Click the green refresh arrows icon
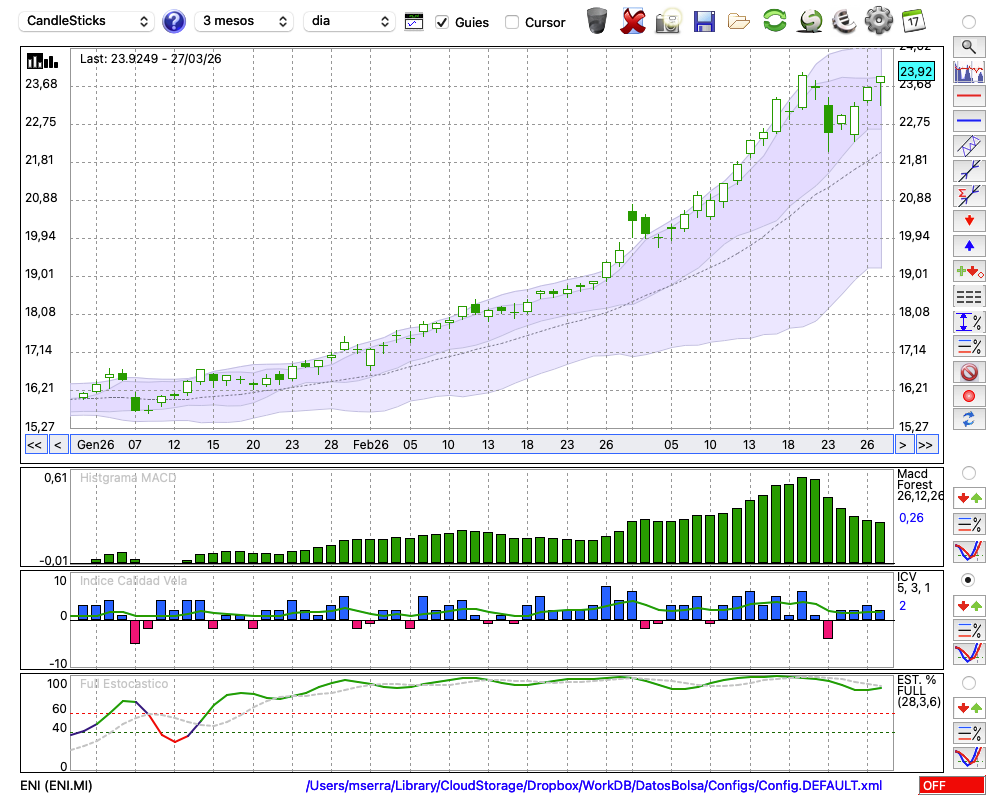Viewport: 1000px width, 800px height. coord(774,21)
